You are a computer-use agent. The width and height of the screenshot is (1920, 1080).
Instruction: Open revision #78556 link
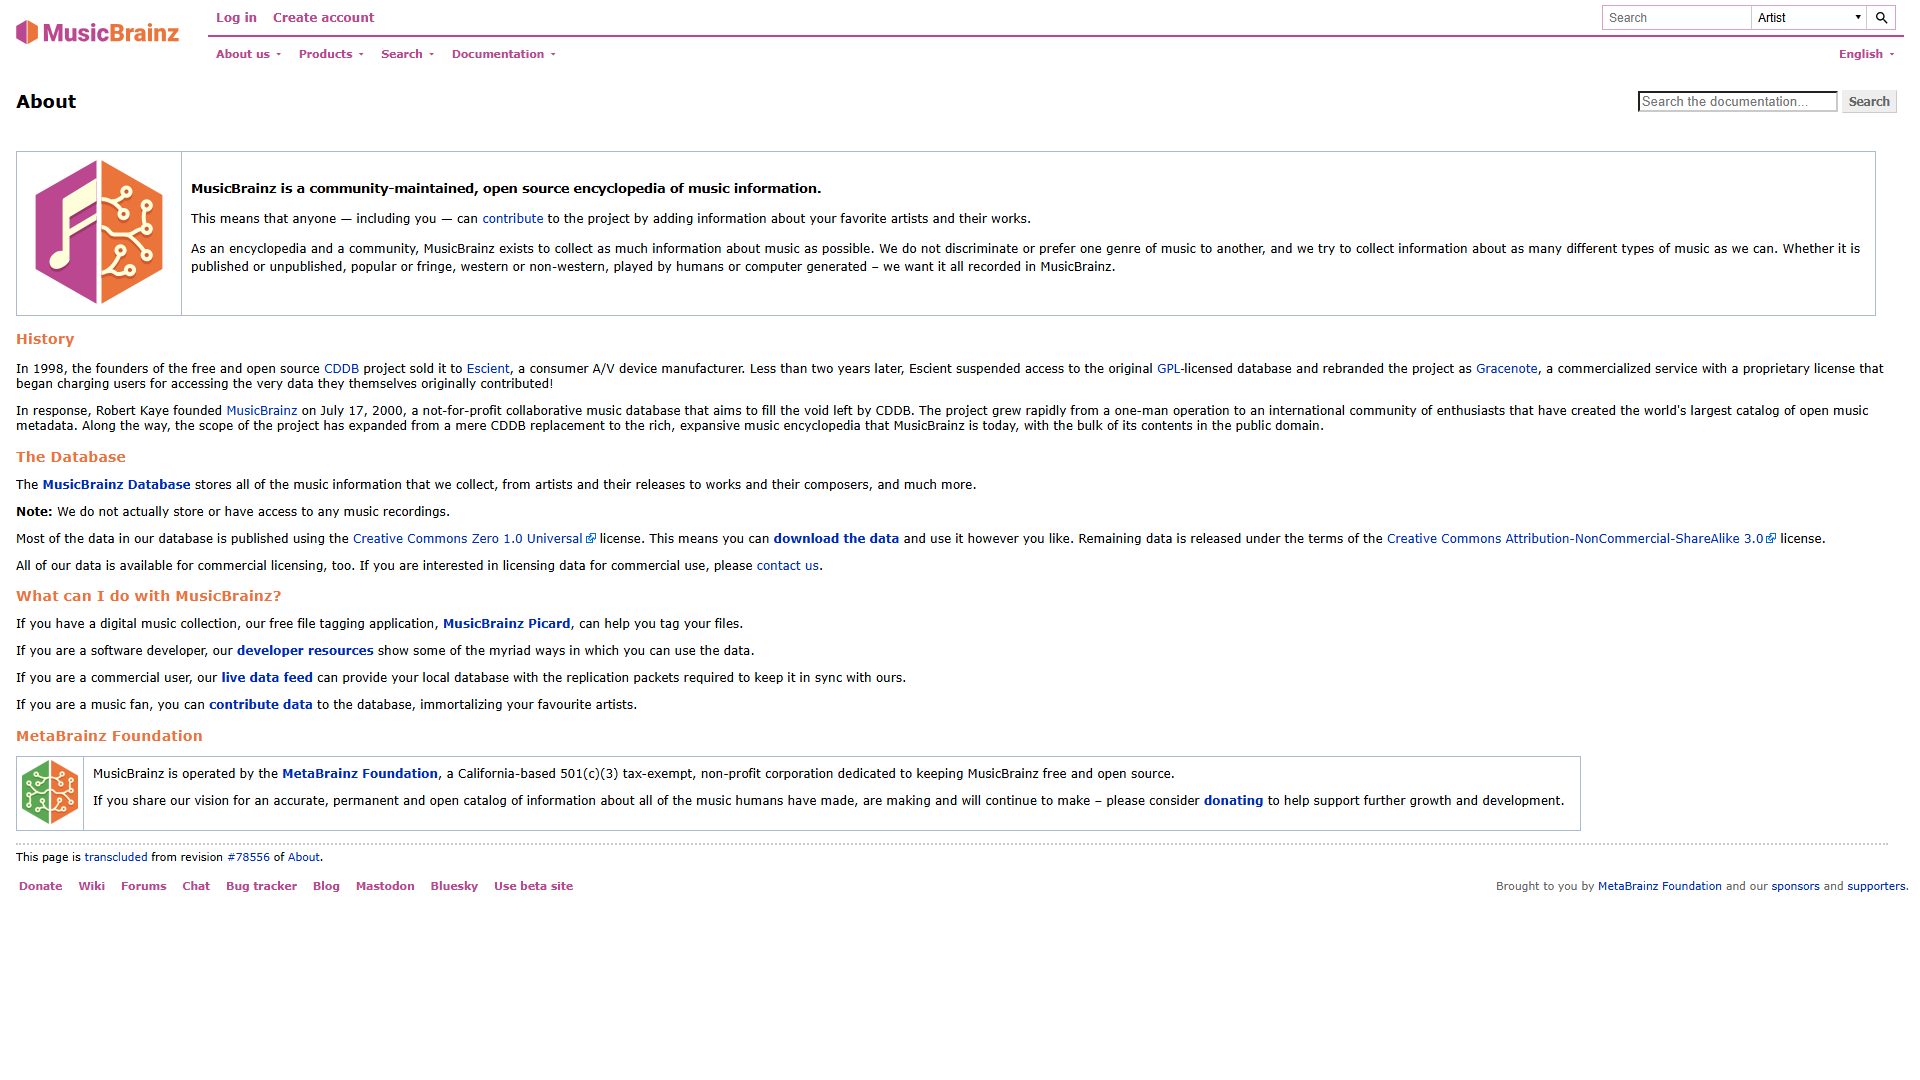[x=249, y=858]
